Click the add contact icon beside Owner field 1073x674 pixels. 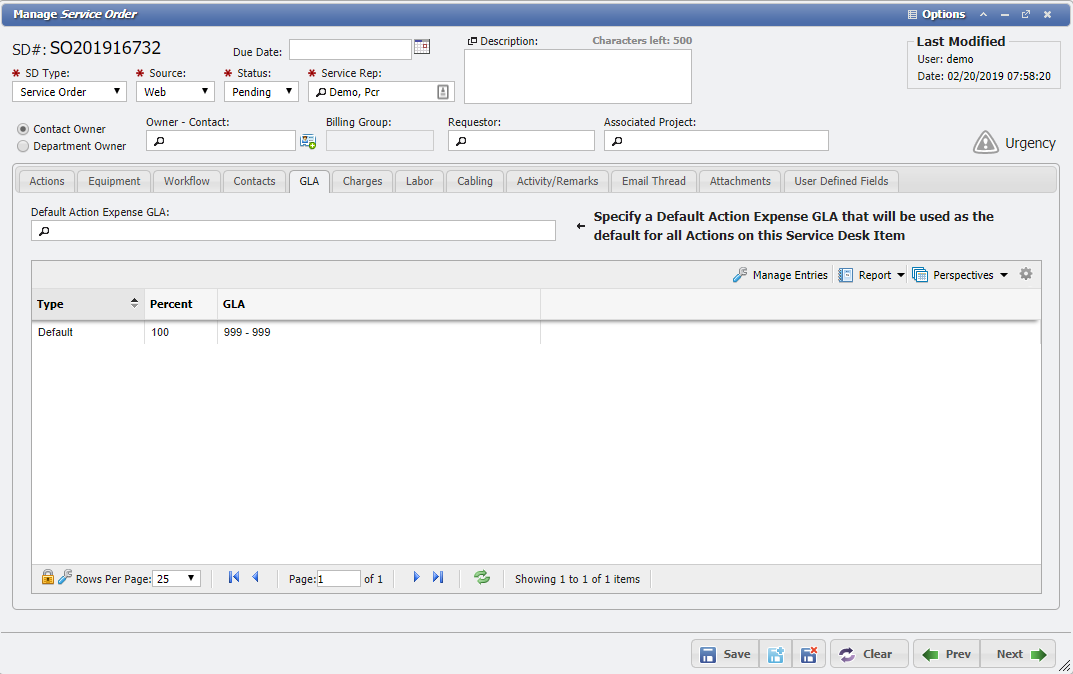click(x=308, y=141)
